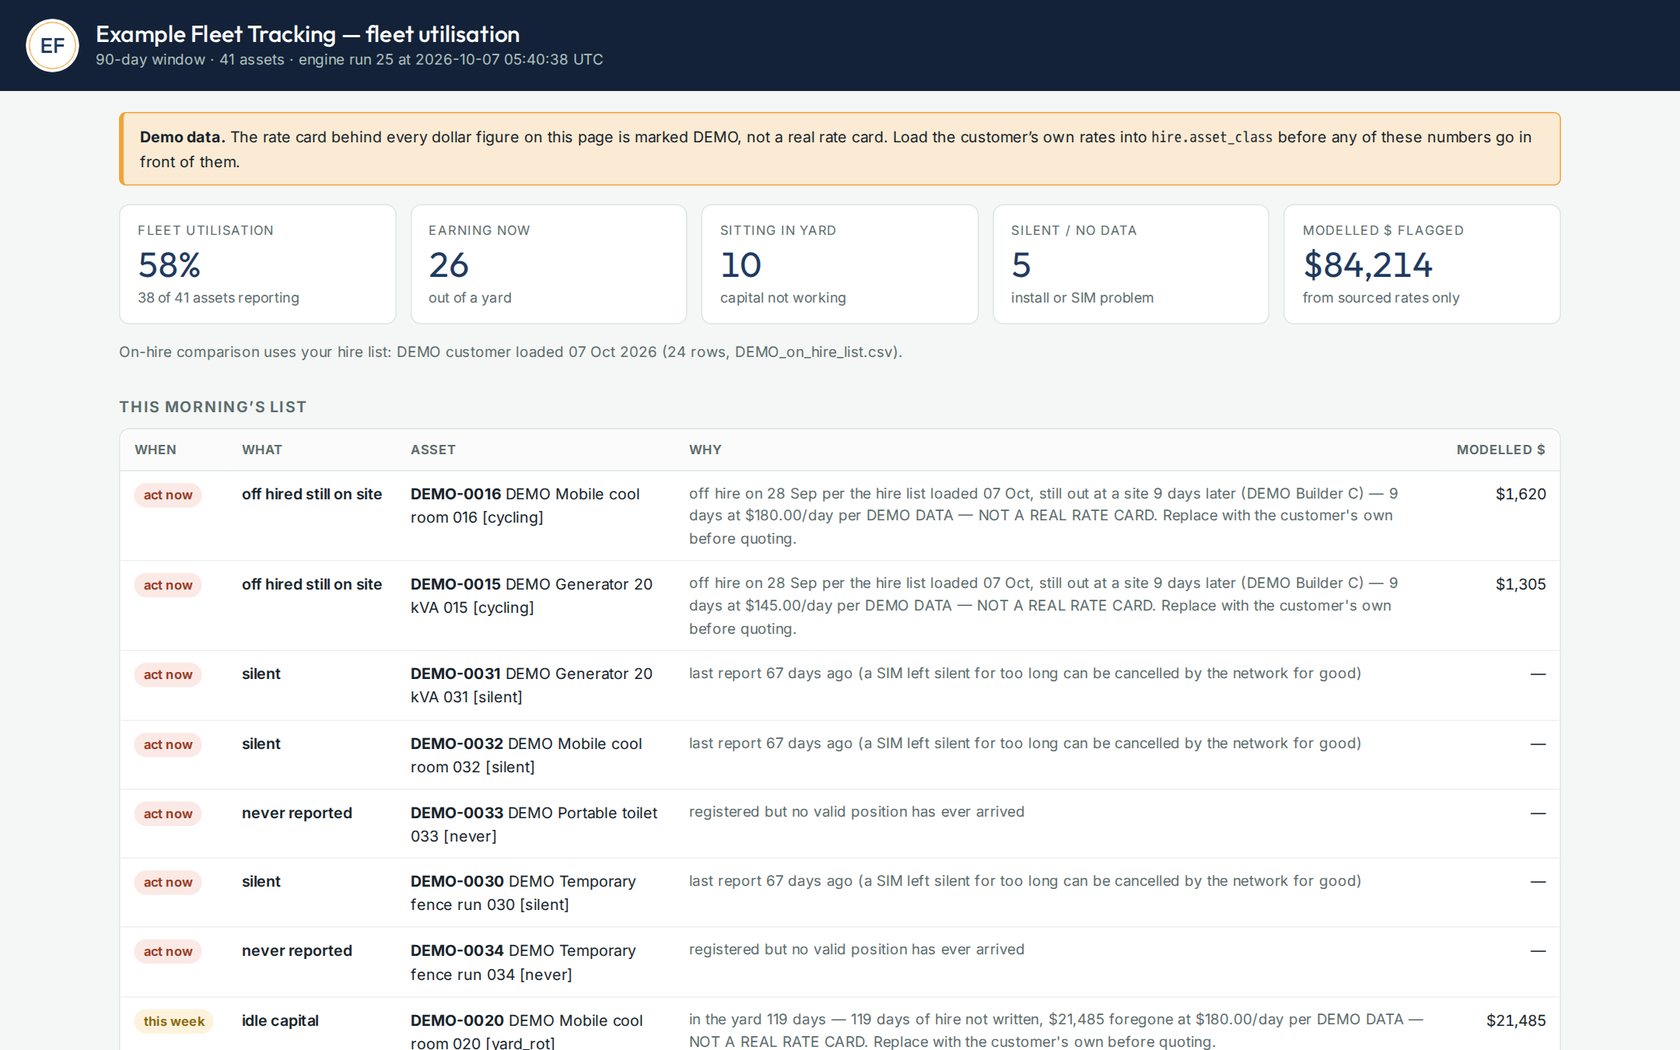
Task: Click the "idle capital" label
Action: [x=280, y=1021]
